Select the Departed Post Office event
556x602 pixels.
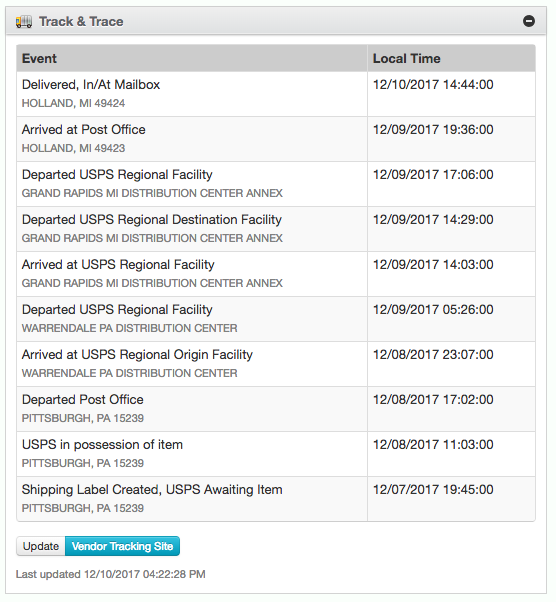click(276, 409)
